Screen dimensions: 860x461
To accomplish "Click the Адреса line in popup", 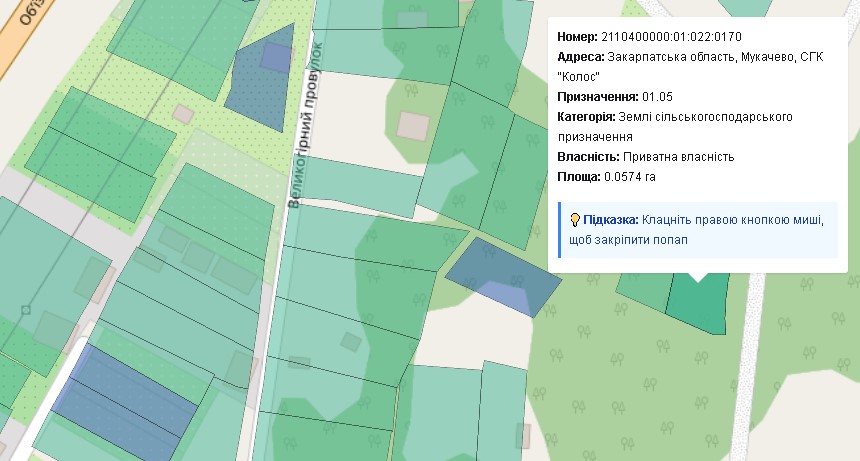I will click(x=690, y=57).
